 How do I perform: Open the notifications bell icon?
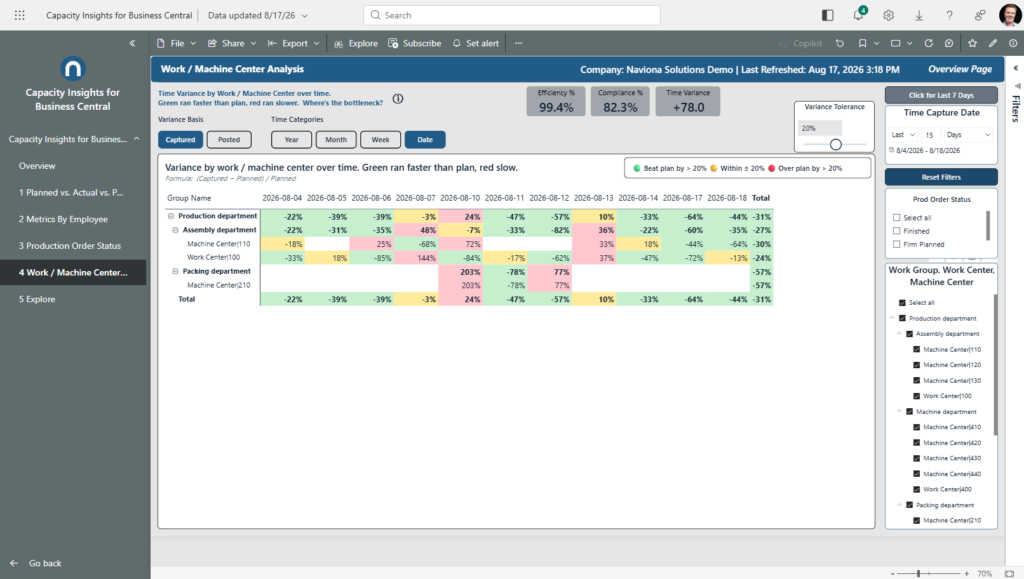pos(858,15)
